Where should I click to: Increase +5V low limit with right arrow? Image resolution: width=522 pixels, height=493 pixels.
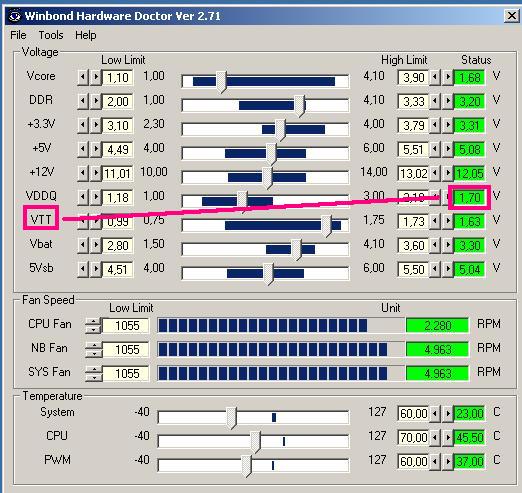click(96, 150)
